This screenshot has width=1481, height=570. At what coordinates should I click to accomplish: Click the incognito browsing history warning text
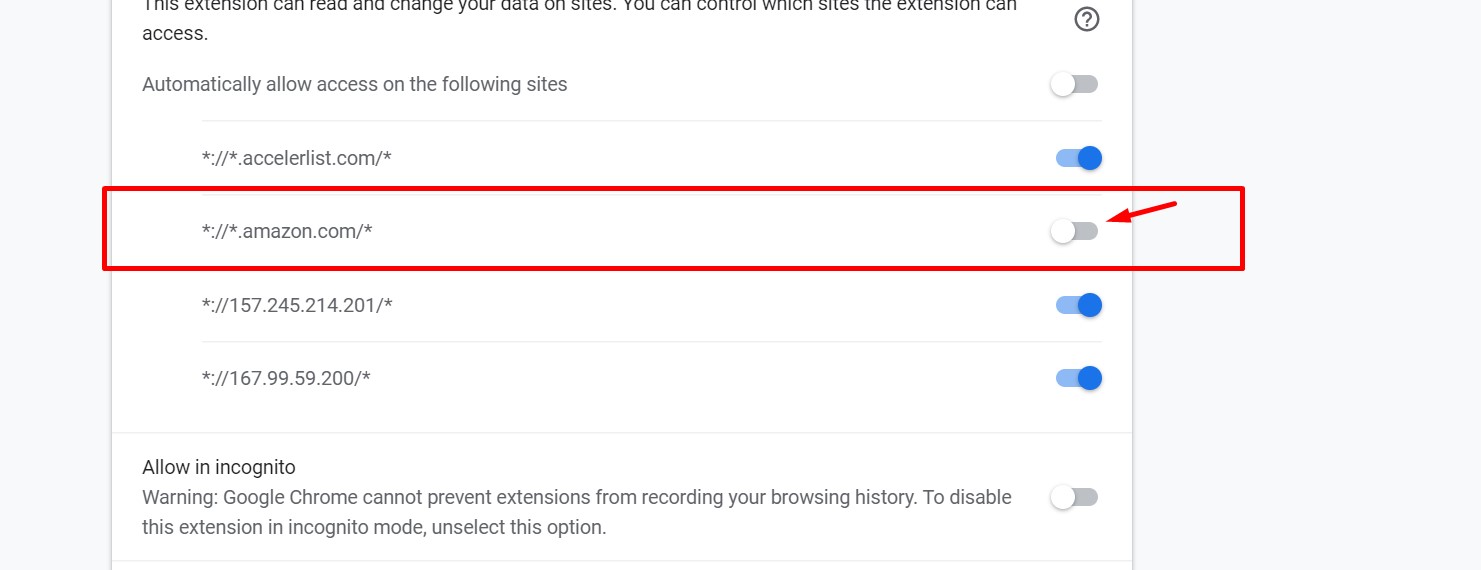coord(577,512)
